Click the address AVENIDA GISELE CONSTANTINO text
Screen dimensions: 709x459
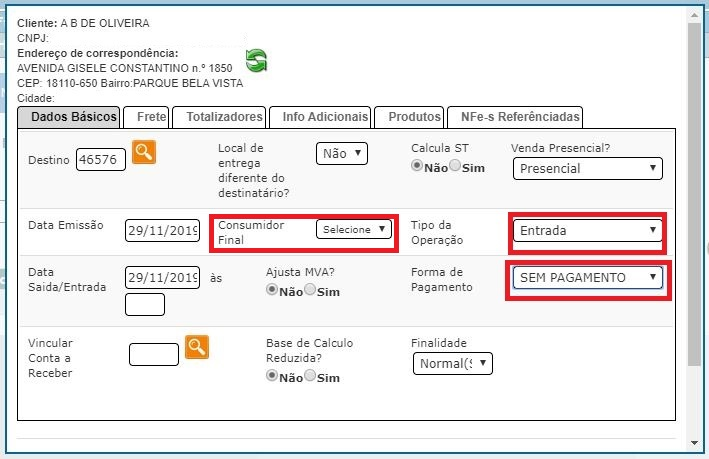[x=125, y=68]
